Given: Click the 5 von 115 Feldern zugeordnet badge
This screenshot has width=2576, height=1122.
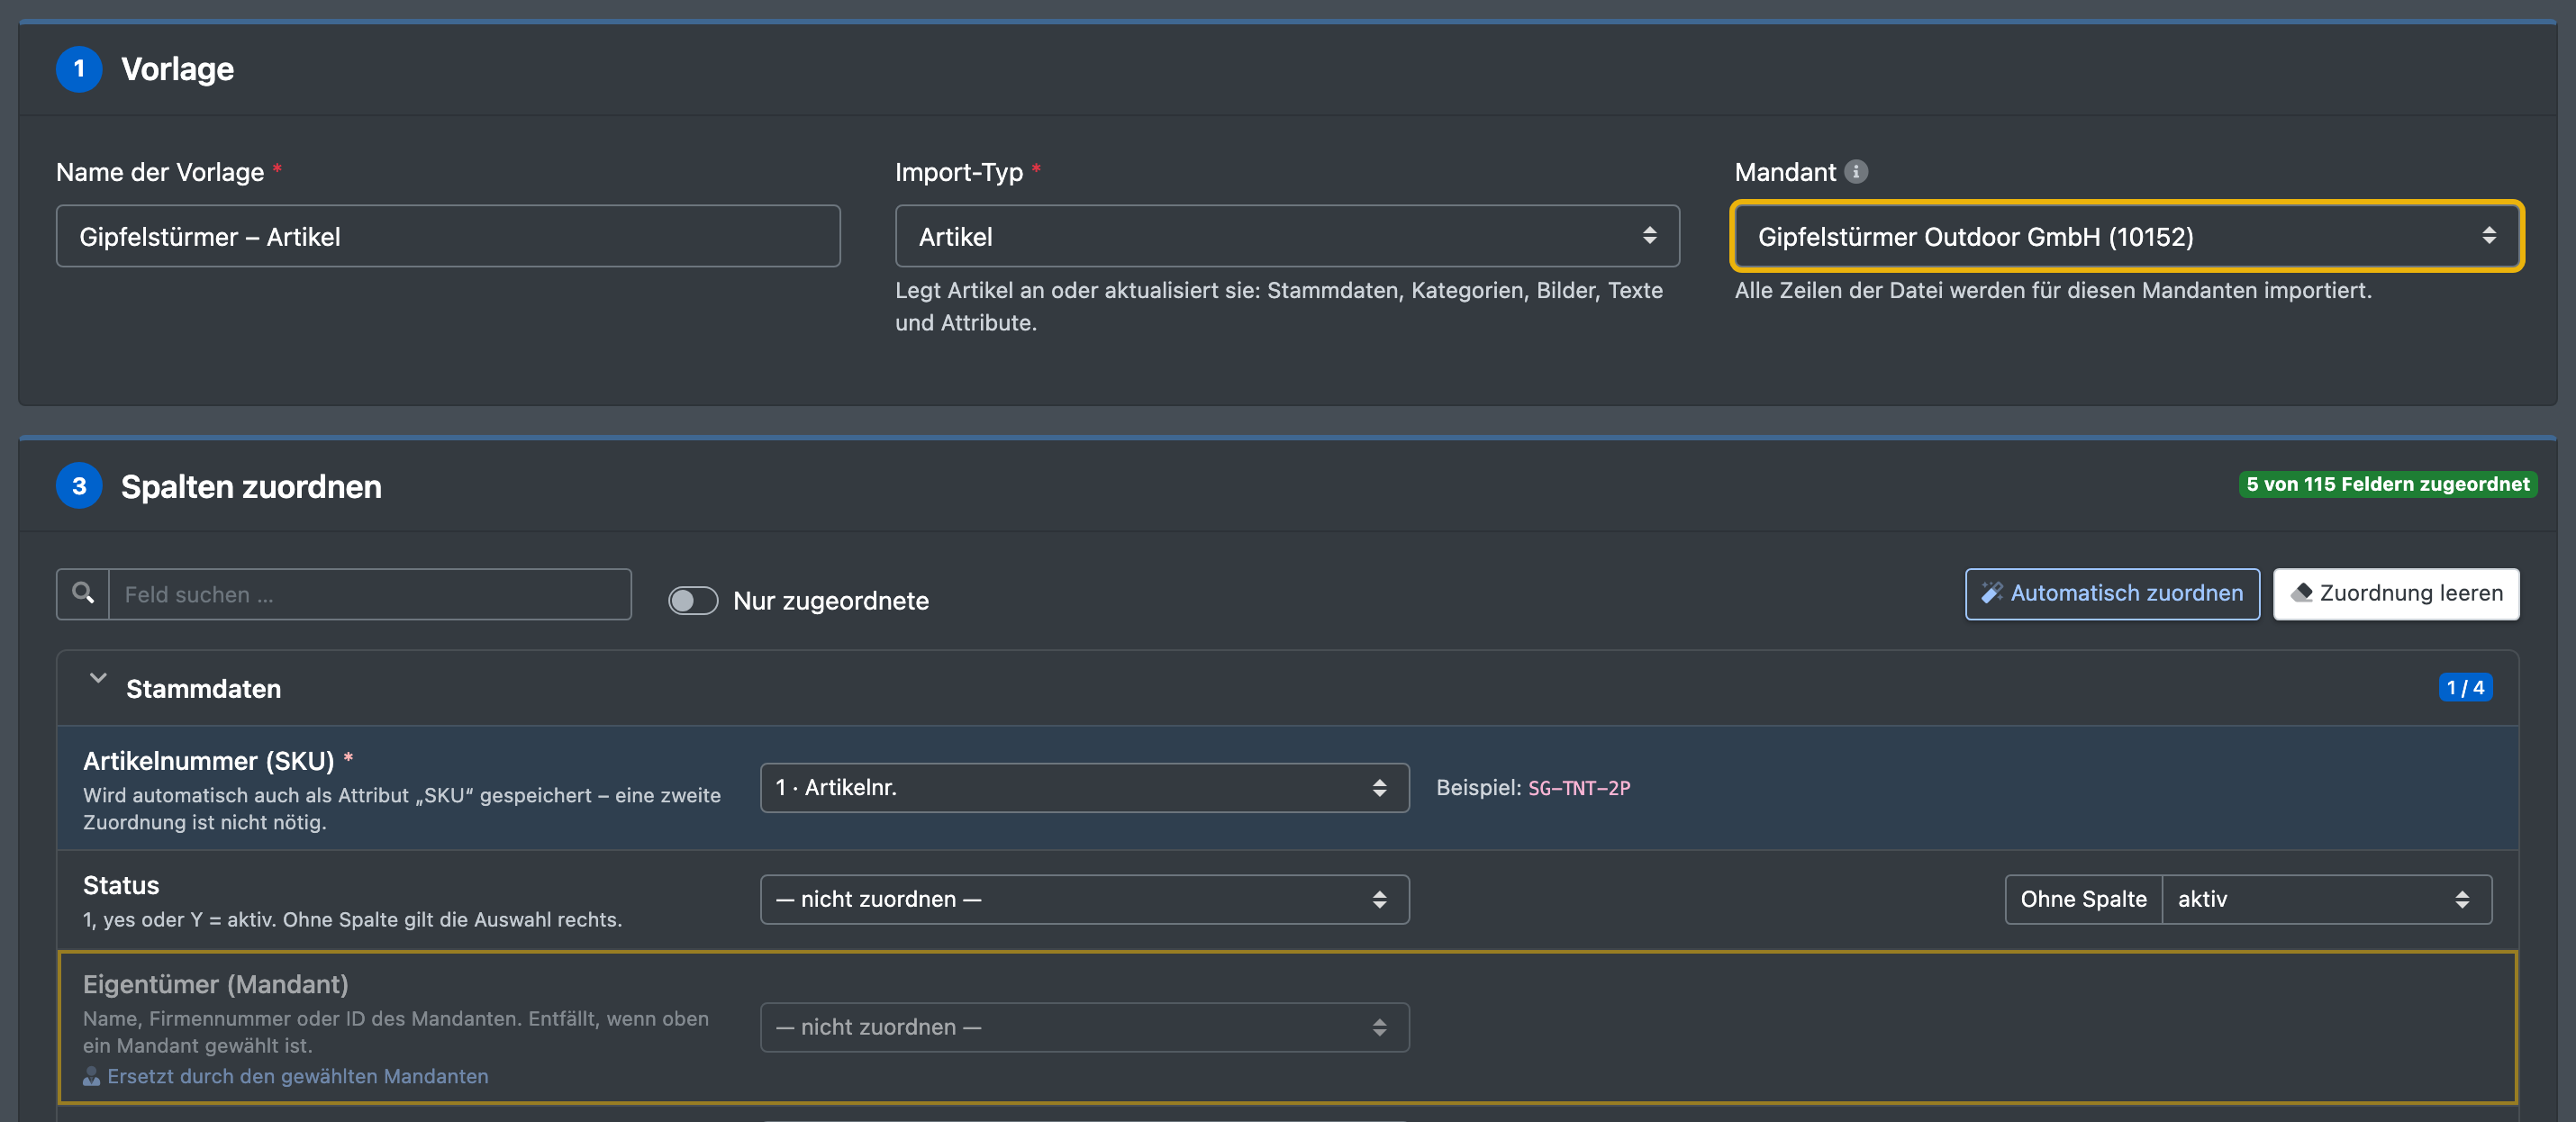Looking at the screenshot, I should click(2387, 485).
